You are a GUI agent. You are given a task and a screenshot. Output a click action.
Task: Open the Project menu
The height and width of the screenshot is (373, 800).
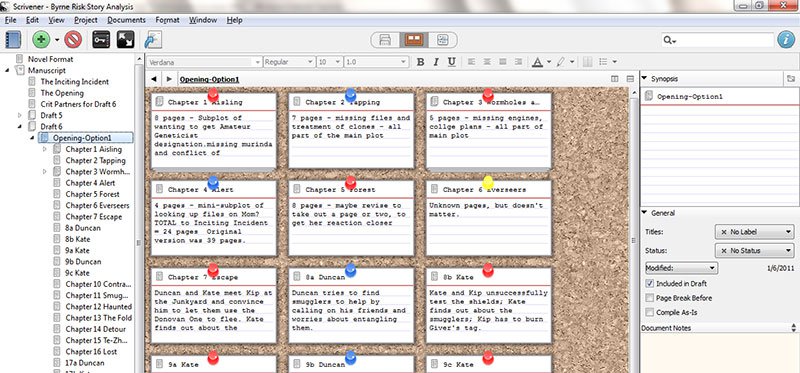(86, 20)
